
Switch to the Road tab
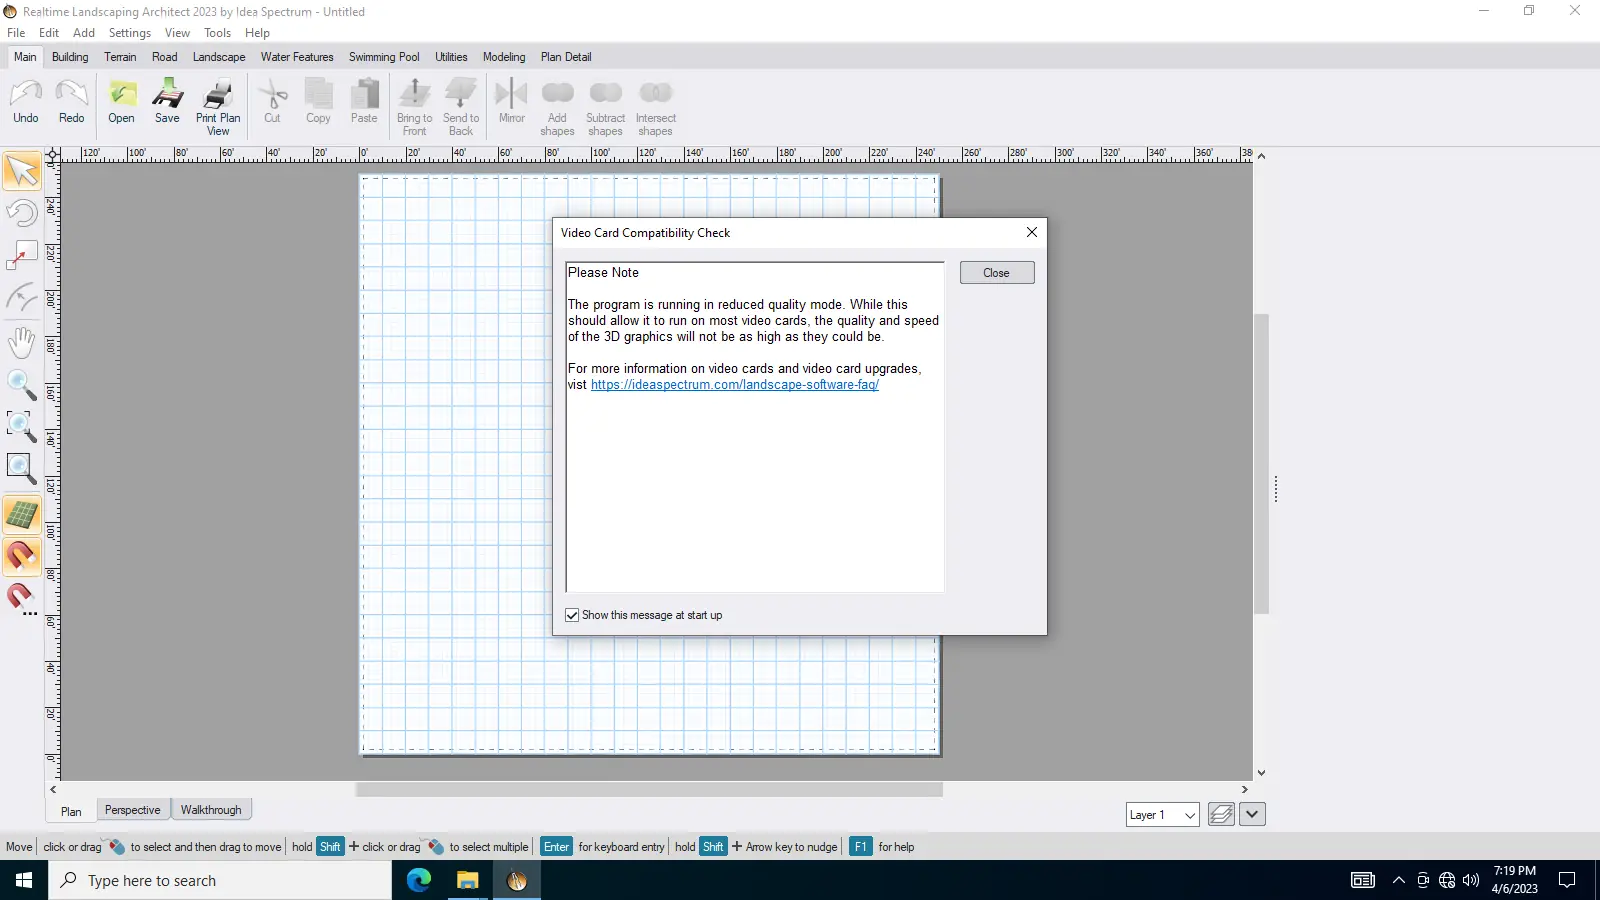(x=164, y=57)
